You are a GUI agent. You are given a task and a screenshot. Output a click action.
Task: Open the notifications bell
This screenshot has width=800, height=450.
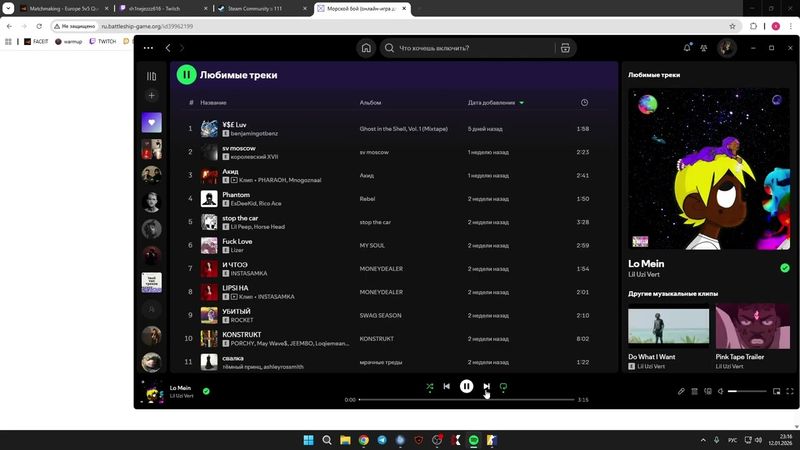687,48
